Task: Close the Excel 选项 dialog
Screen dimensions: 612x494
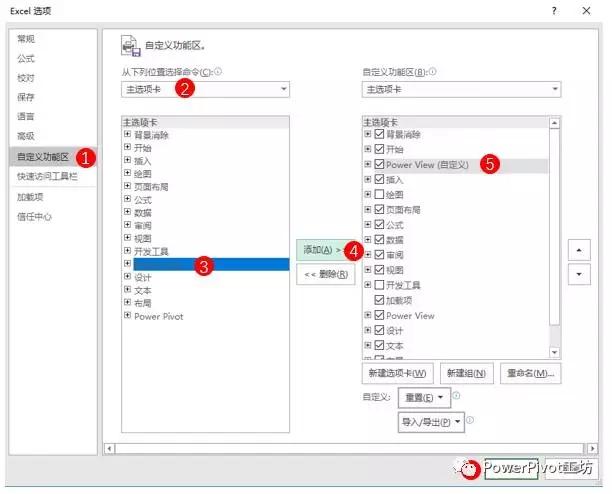Action: pos(586,11)
